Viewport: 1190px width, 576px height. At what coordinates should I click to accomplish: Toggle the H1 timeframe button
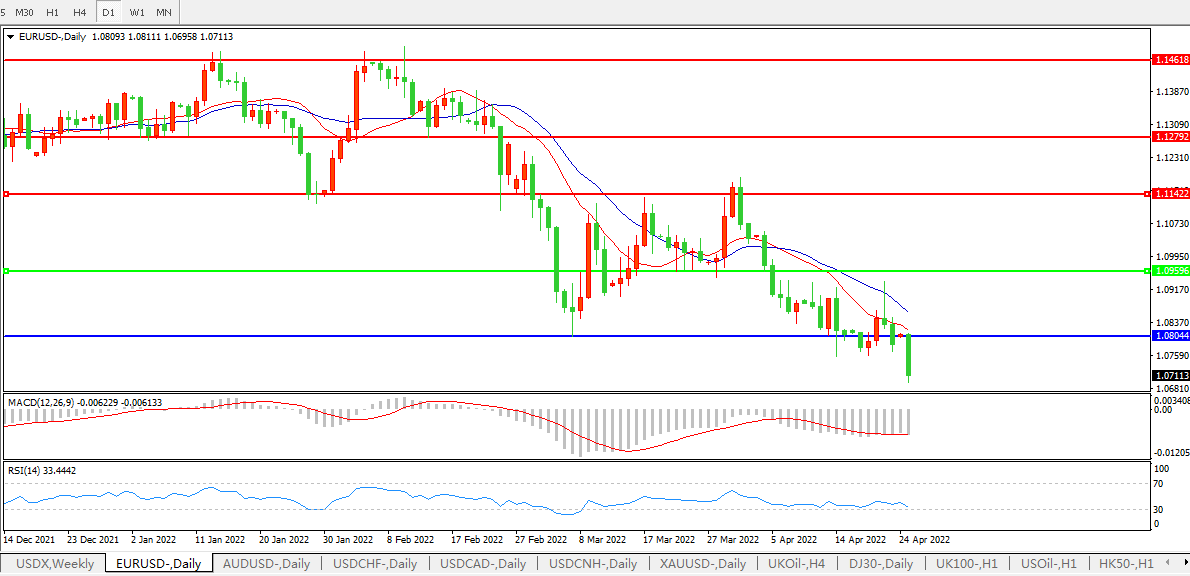[53, 11]
